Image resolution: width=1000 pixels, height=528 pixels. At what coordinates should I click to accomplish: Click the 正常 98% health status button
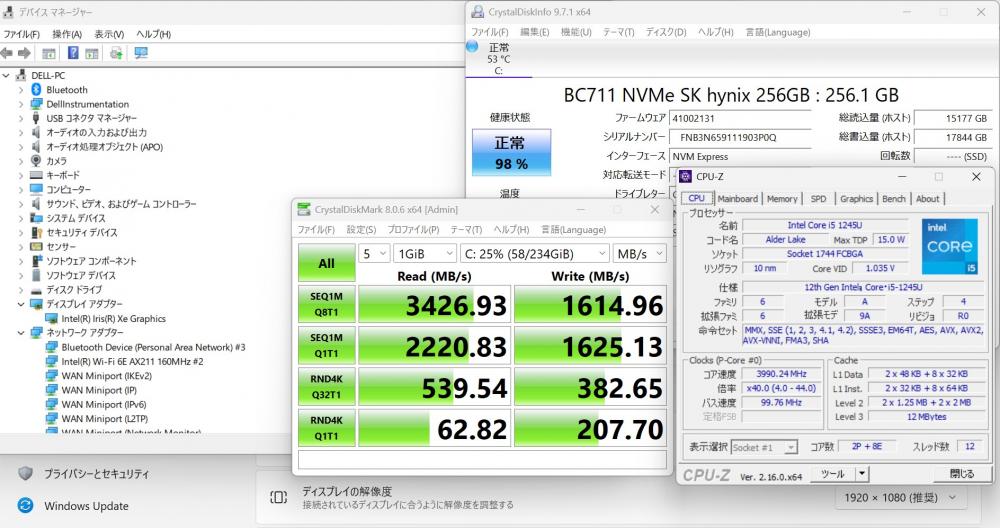pos(511,152)
